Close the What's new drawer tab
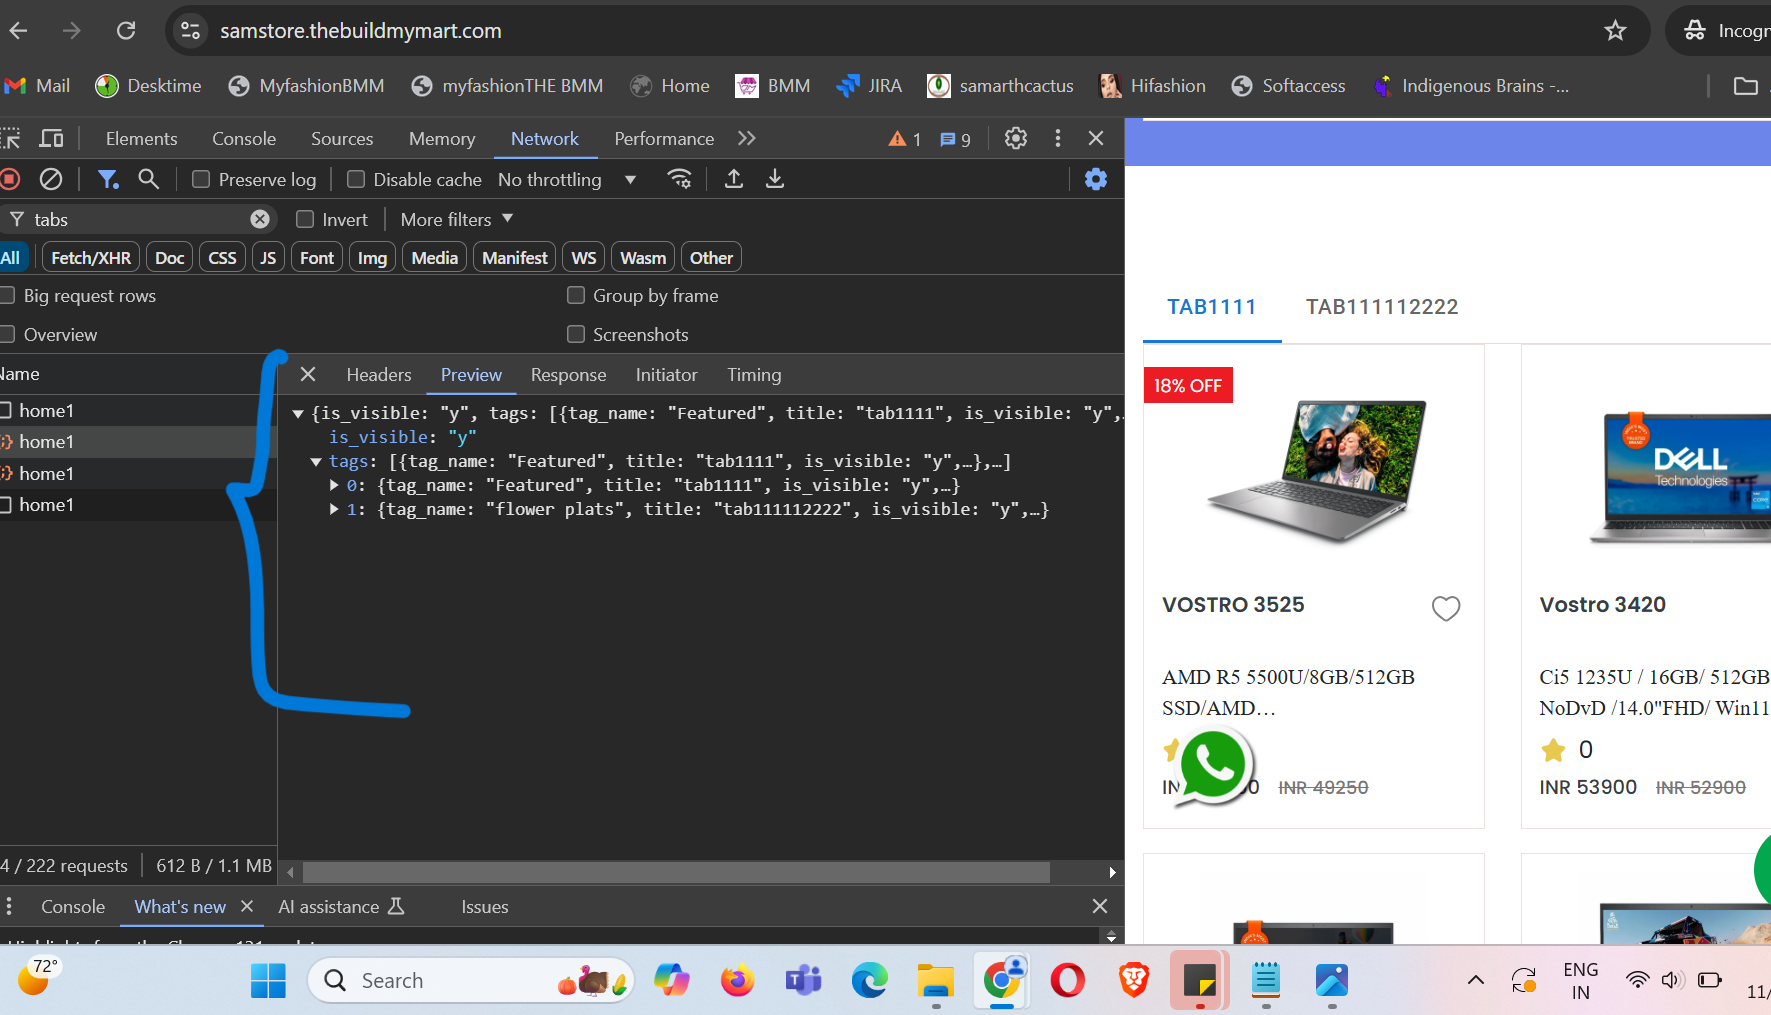Screen dimensions: 1771x1015 click(x=247, y=906)
